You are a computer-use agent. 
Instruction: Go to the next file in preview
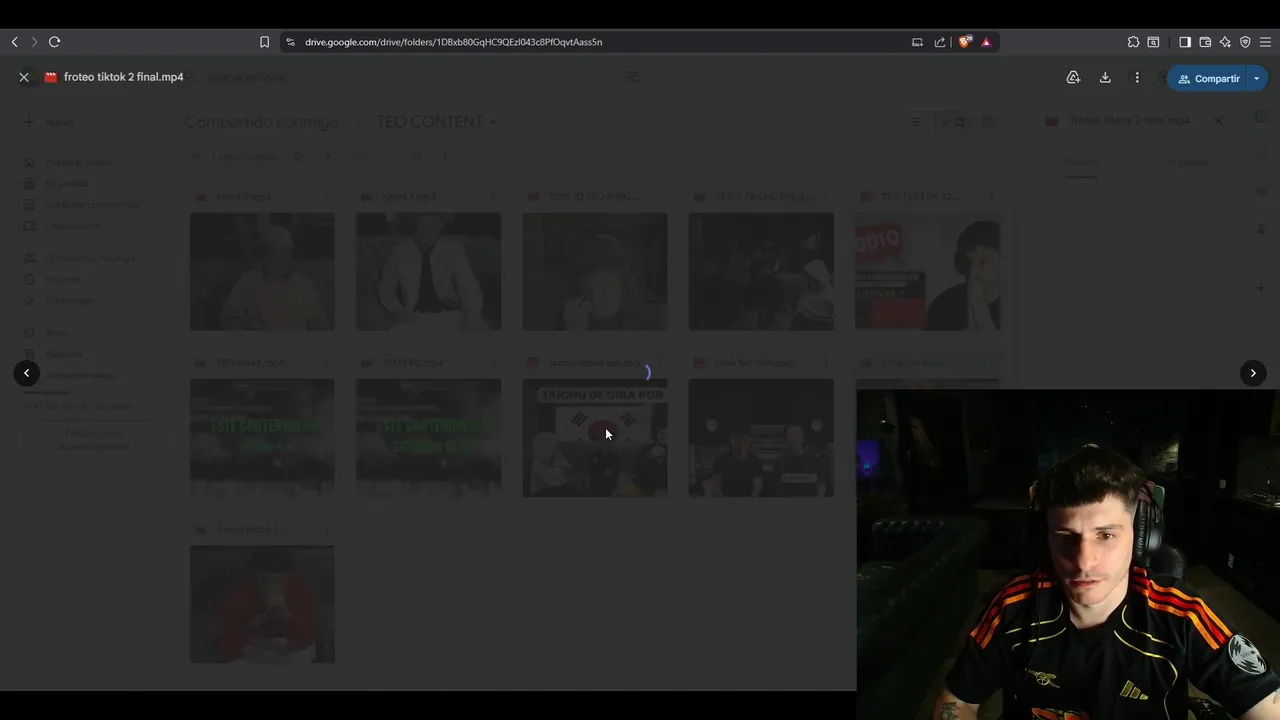click(1253, 373)
